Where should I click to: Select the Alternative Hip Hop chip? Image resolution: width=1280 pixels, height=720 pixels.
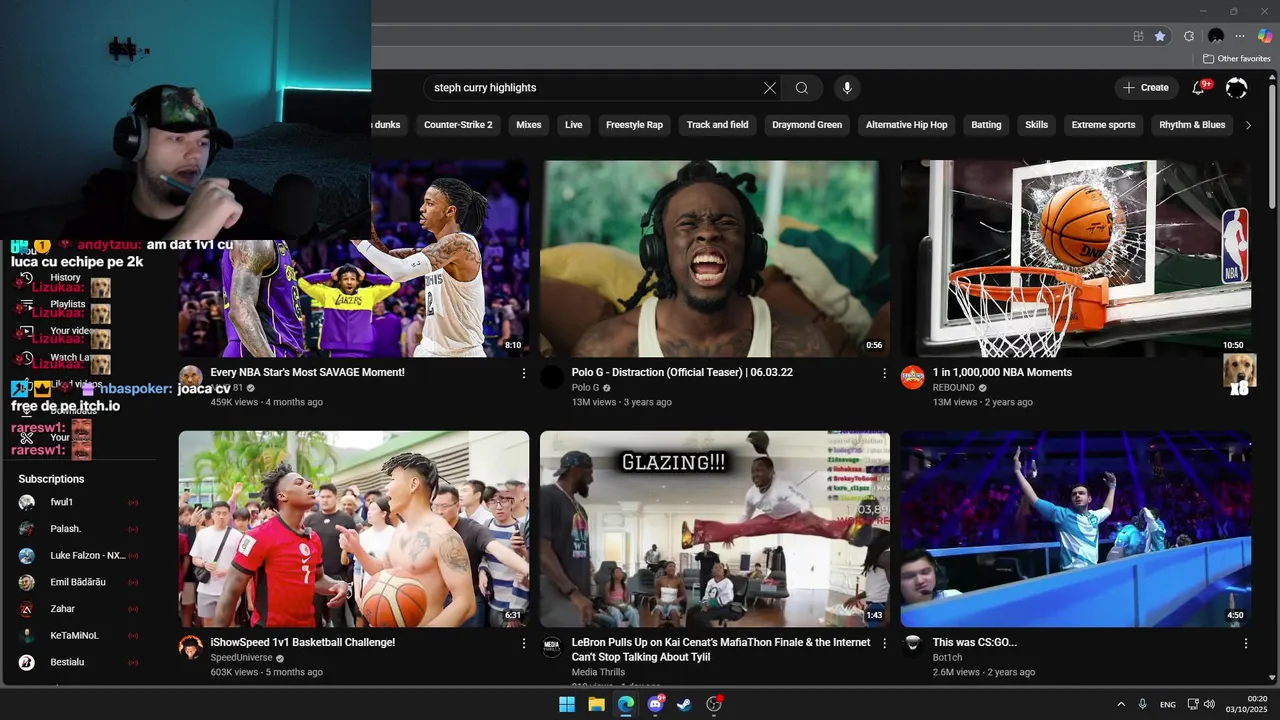pyautogui.click(x=906, y=125)
